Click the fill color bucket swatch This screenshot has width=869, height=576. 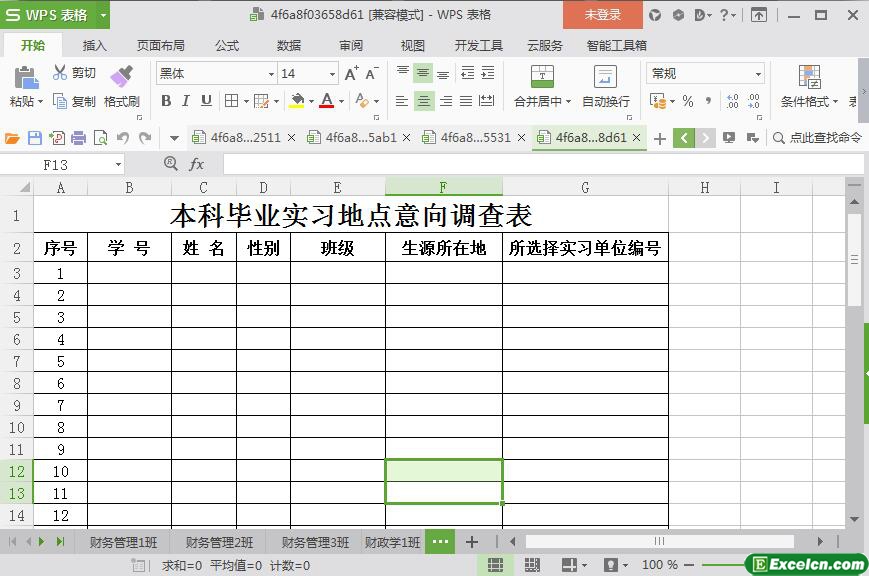[x=296, y=101]
